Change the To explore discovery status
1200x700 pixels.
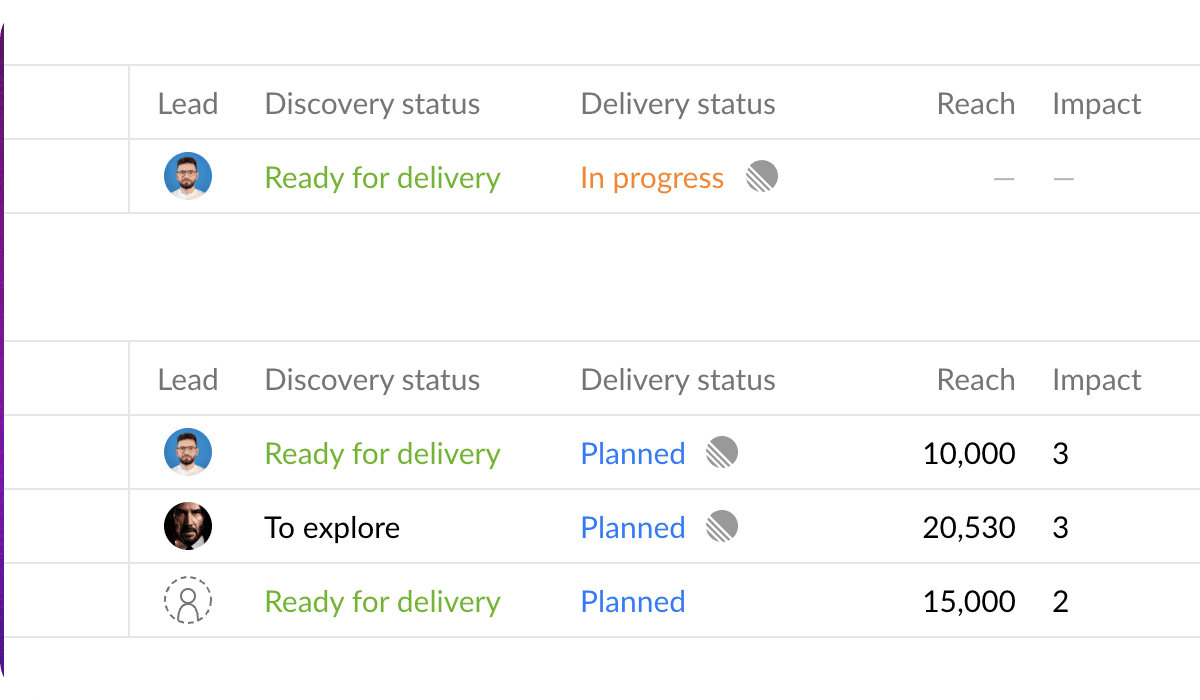point(332,528)
